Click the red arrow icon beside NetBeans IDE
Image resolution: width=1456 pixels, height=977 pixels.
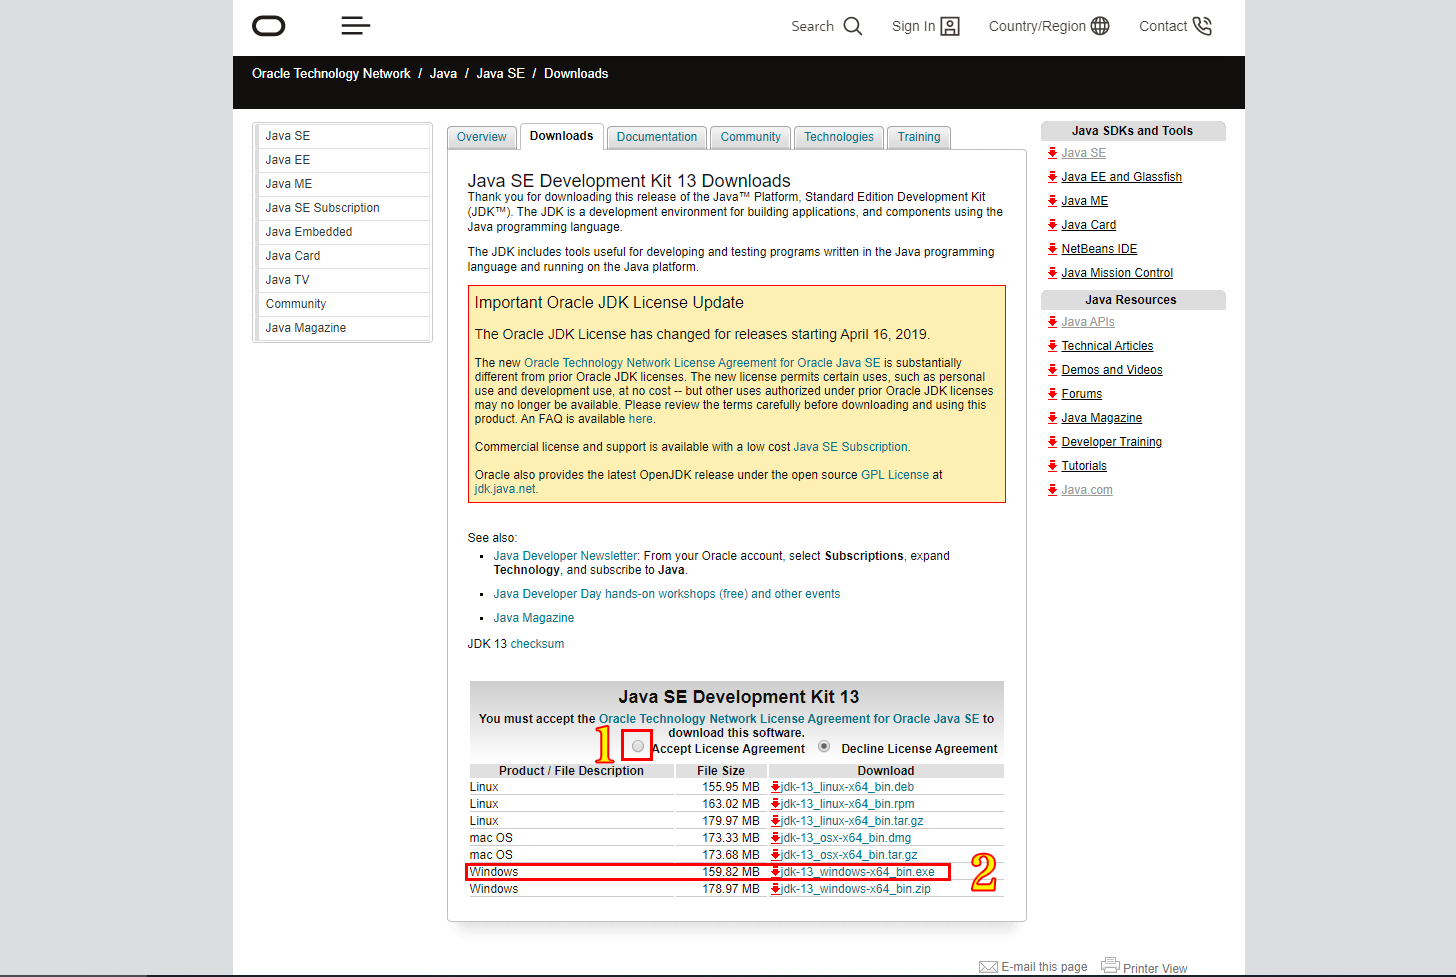(1052, 249)
